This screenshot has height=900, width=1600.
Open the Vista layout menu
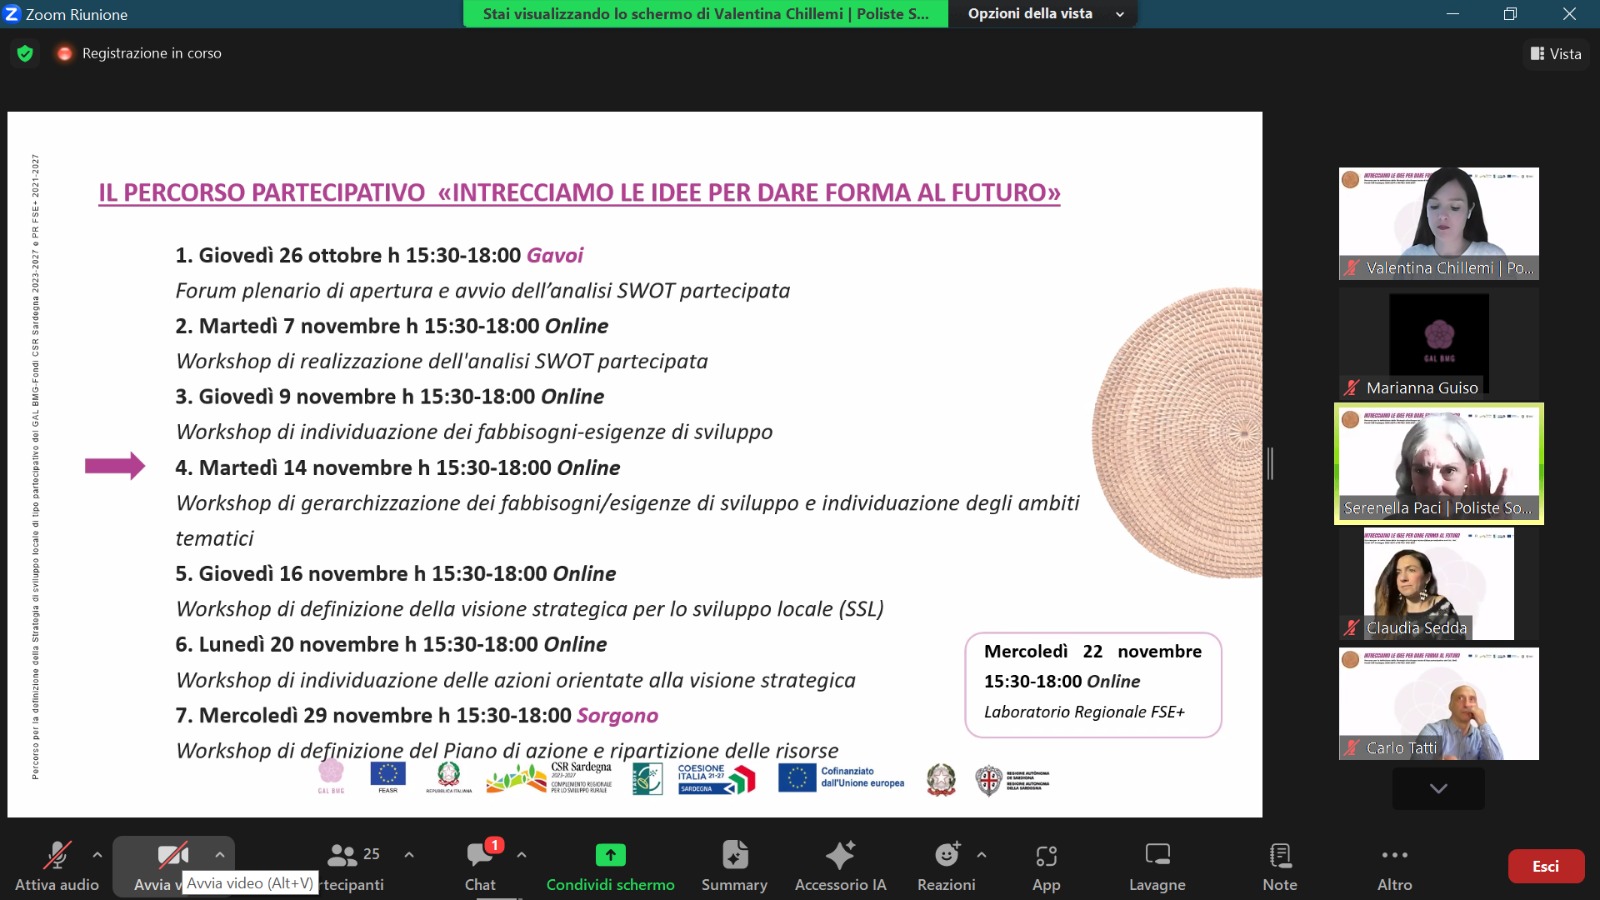[x=1556, y=54]
